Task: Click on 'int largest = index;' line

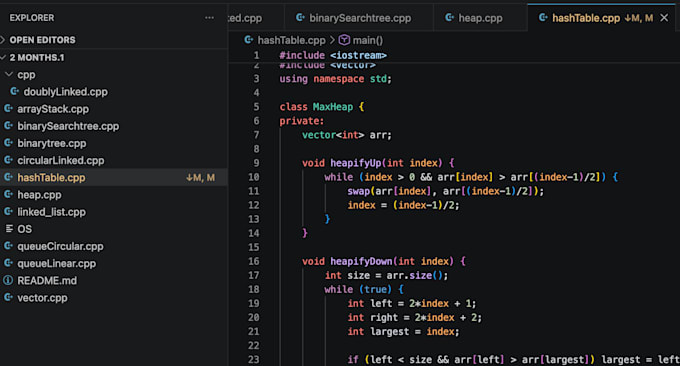Action: pos(403,331)
